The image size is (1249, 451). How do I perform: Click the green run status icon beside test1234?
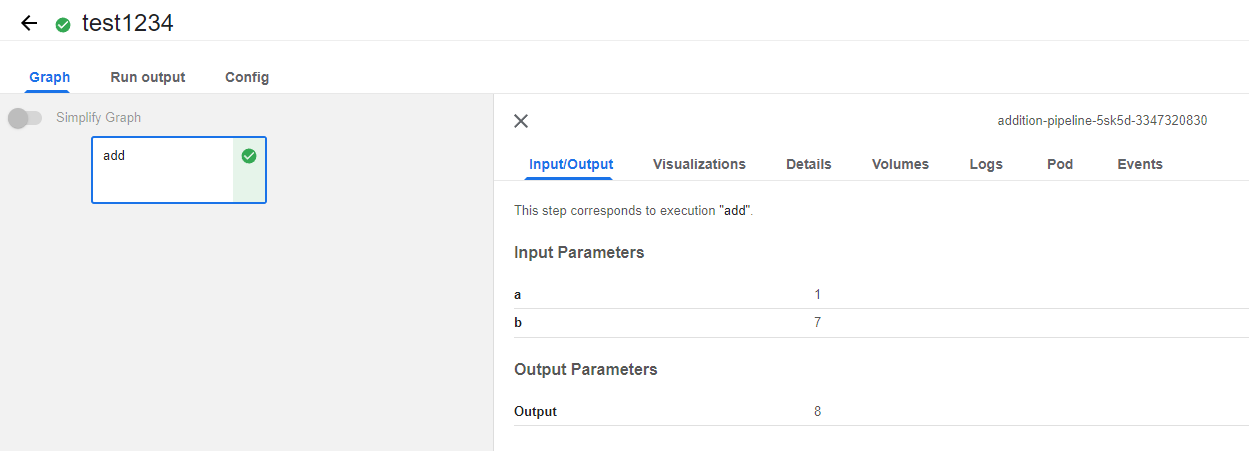pos(63,24)
